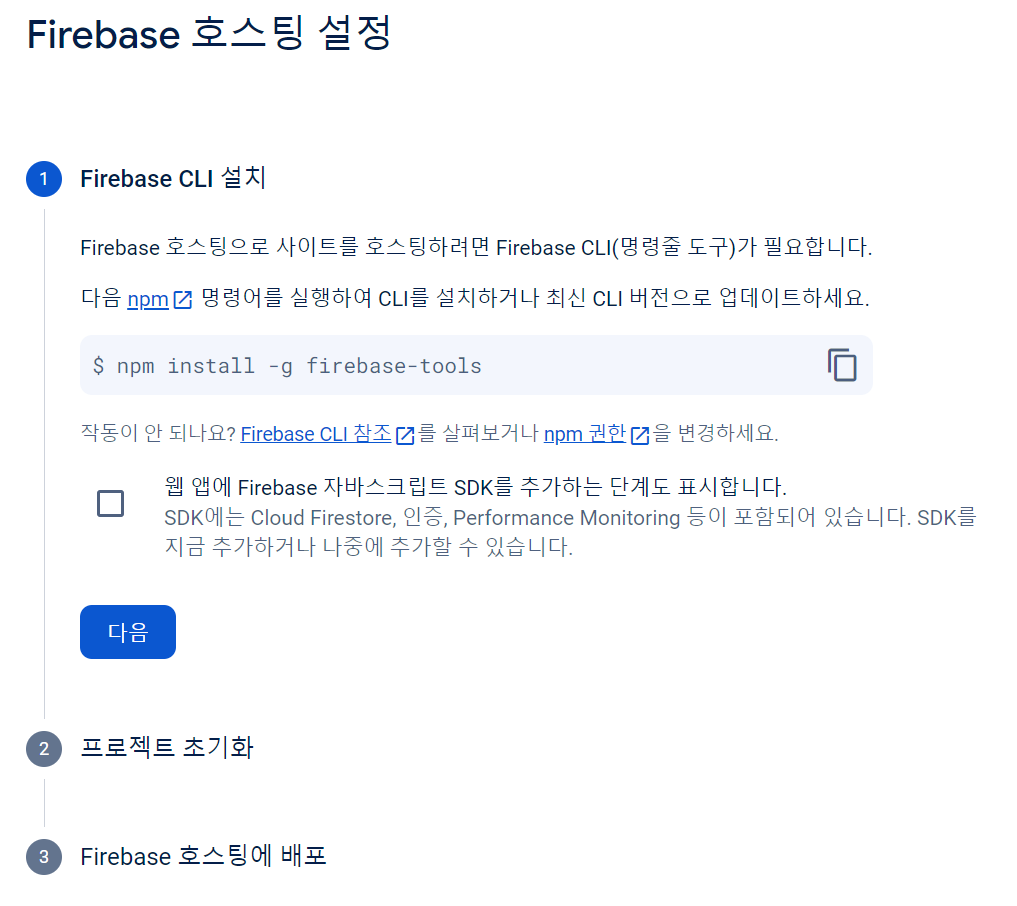This screenshot has height=906, width=1017.
Task: Click the step 3 circle indicator
Action: [44, 856]
